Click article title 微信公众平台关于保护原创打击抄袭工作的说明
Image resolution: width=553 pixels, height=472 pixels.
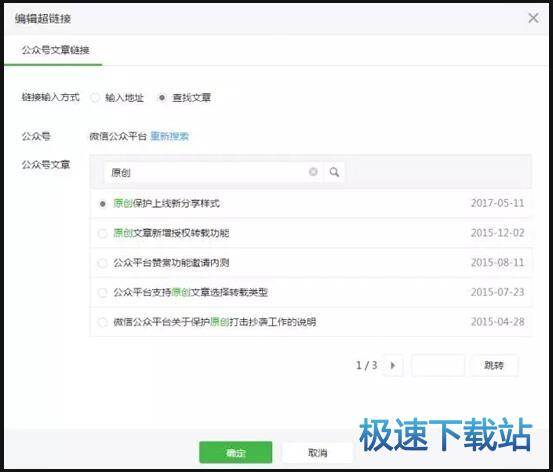pos(214,322)
